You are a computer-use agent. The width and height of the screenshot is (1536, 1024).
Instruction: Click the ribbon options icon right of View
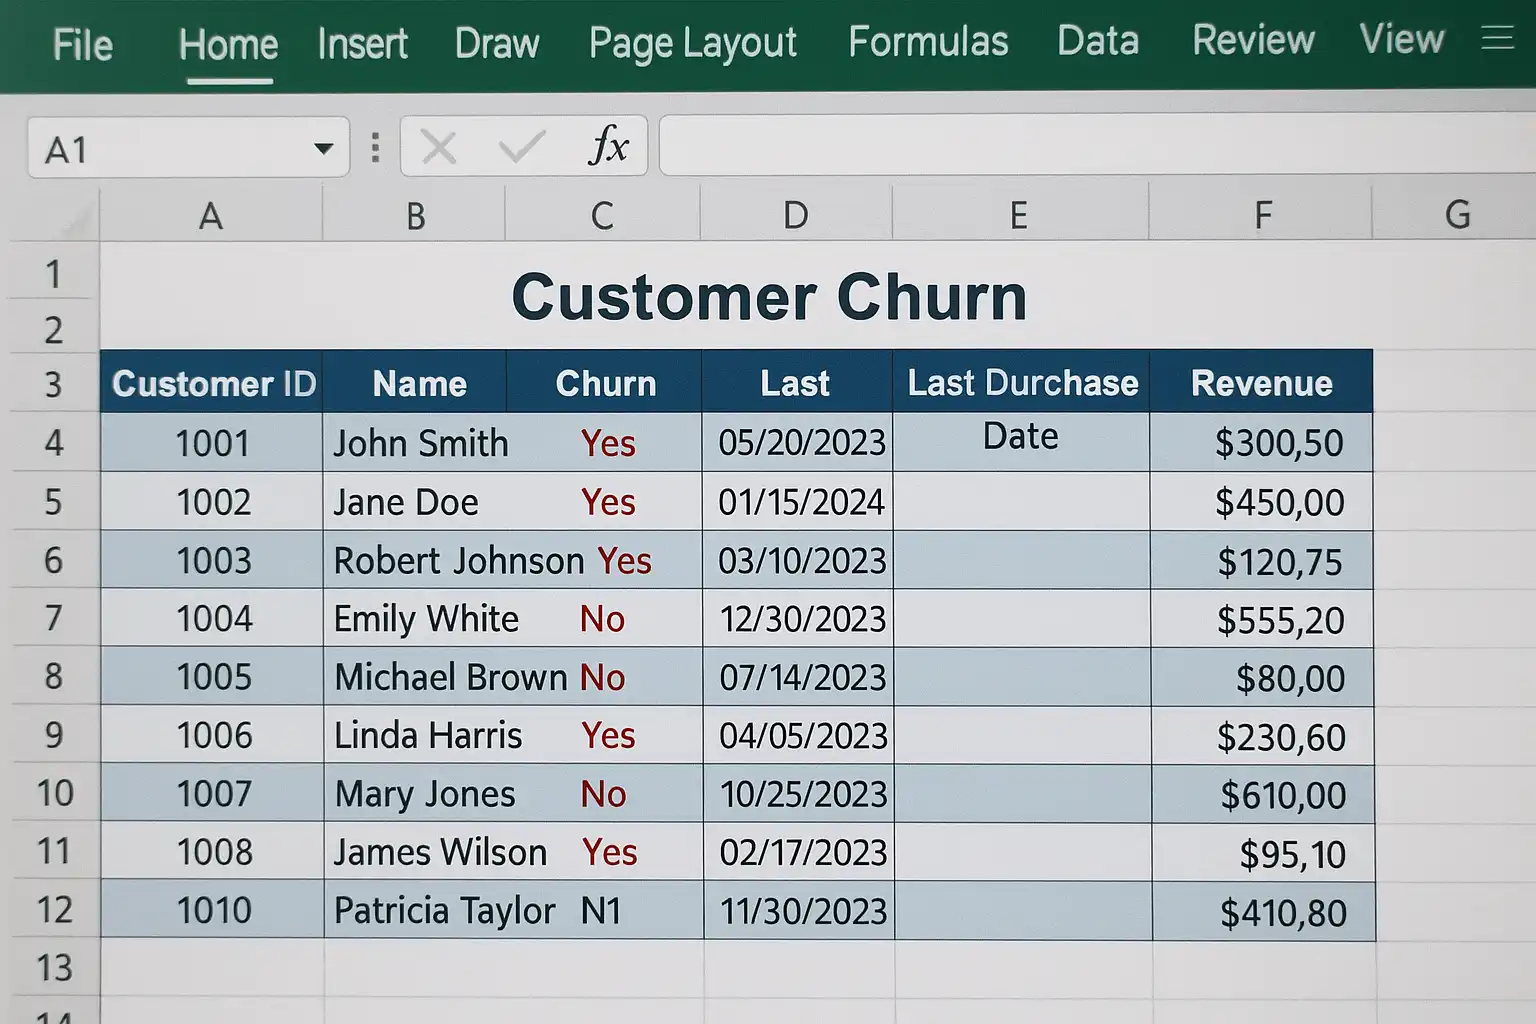pyautogui.click(x=1497, y=39)
